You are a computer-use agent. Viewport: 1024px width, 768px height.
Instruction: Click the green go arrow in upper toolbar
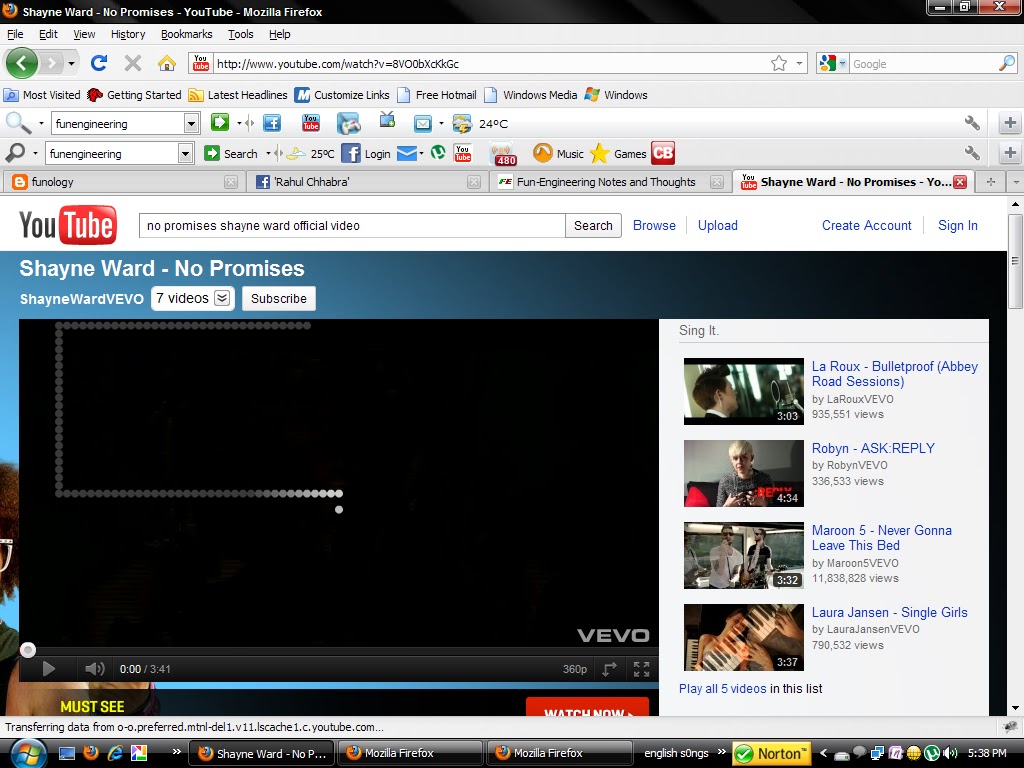(x=220, y=122)
